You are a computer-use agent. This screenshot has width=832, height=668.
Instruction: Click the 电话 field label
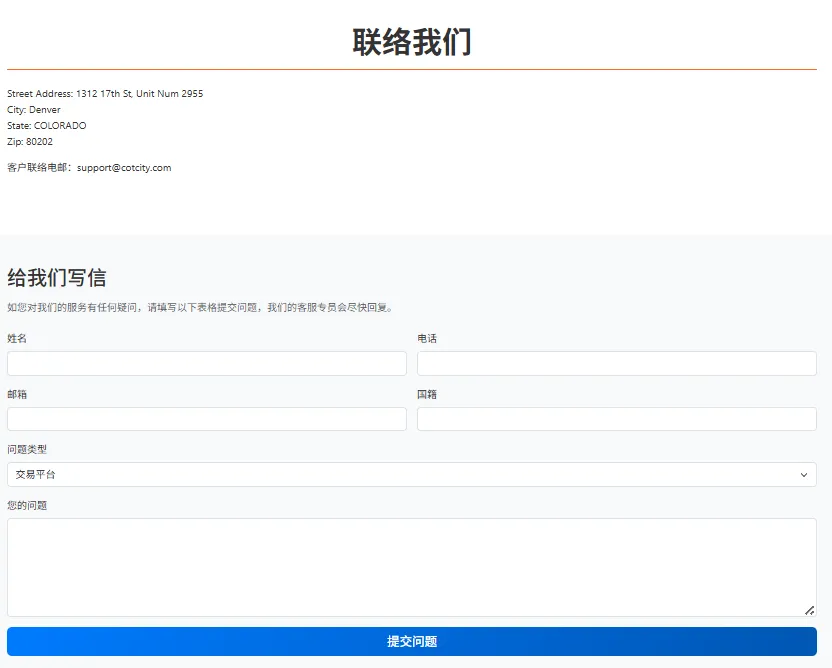point(425,338)
